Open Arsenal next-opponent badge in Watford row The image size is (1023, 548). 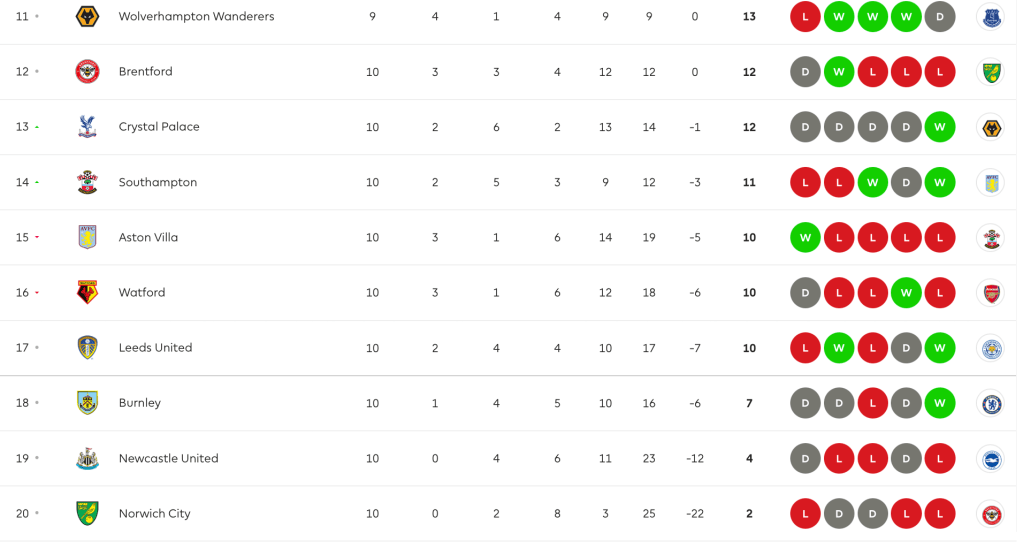click(990, 292)
